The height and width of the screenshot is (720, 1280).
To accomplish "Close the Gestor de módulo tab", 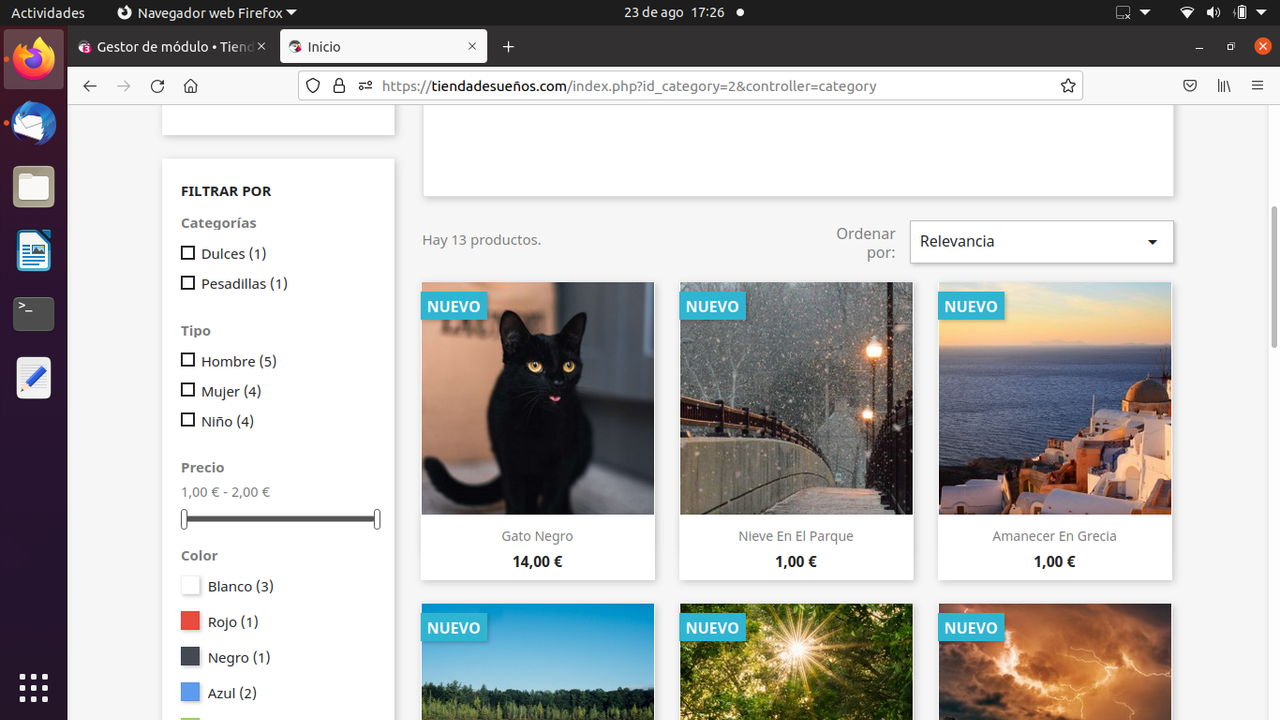I will pyautogui.click(x=262, y=47).
